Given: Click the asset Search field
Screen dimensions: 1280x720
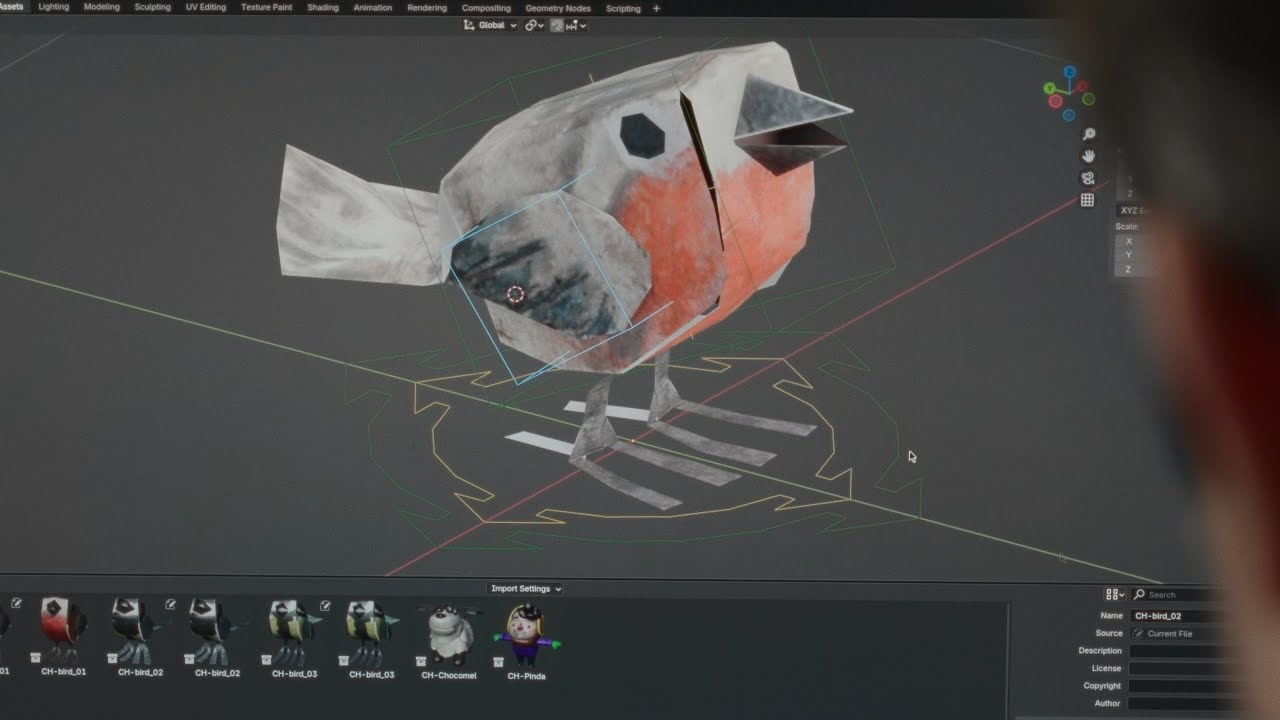Looking at the screenshot, I should click(x=1180, y=595).
